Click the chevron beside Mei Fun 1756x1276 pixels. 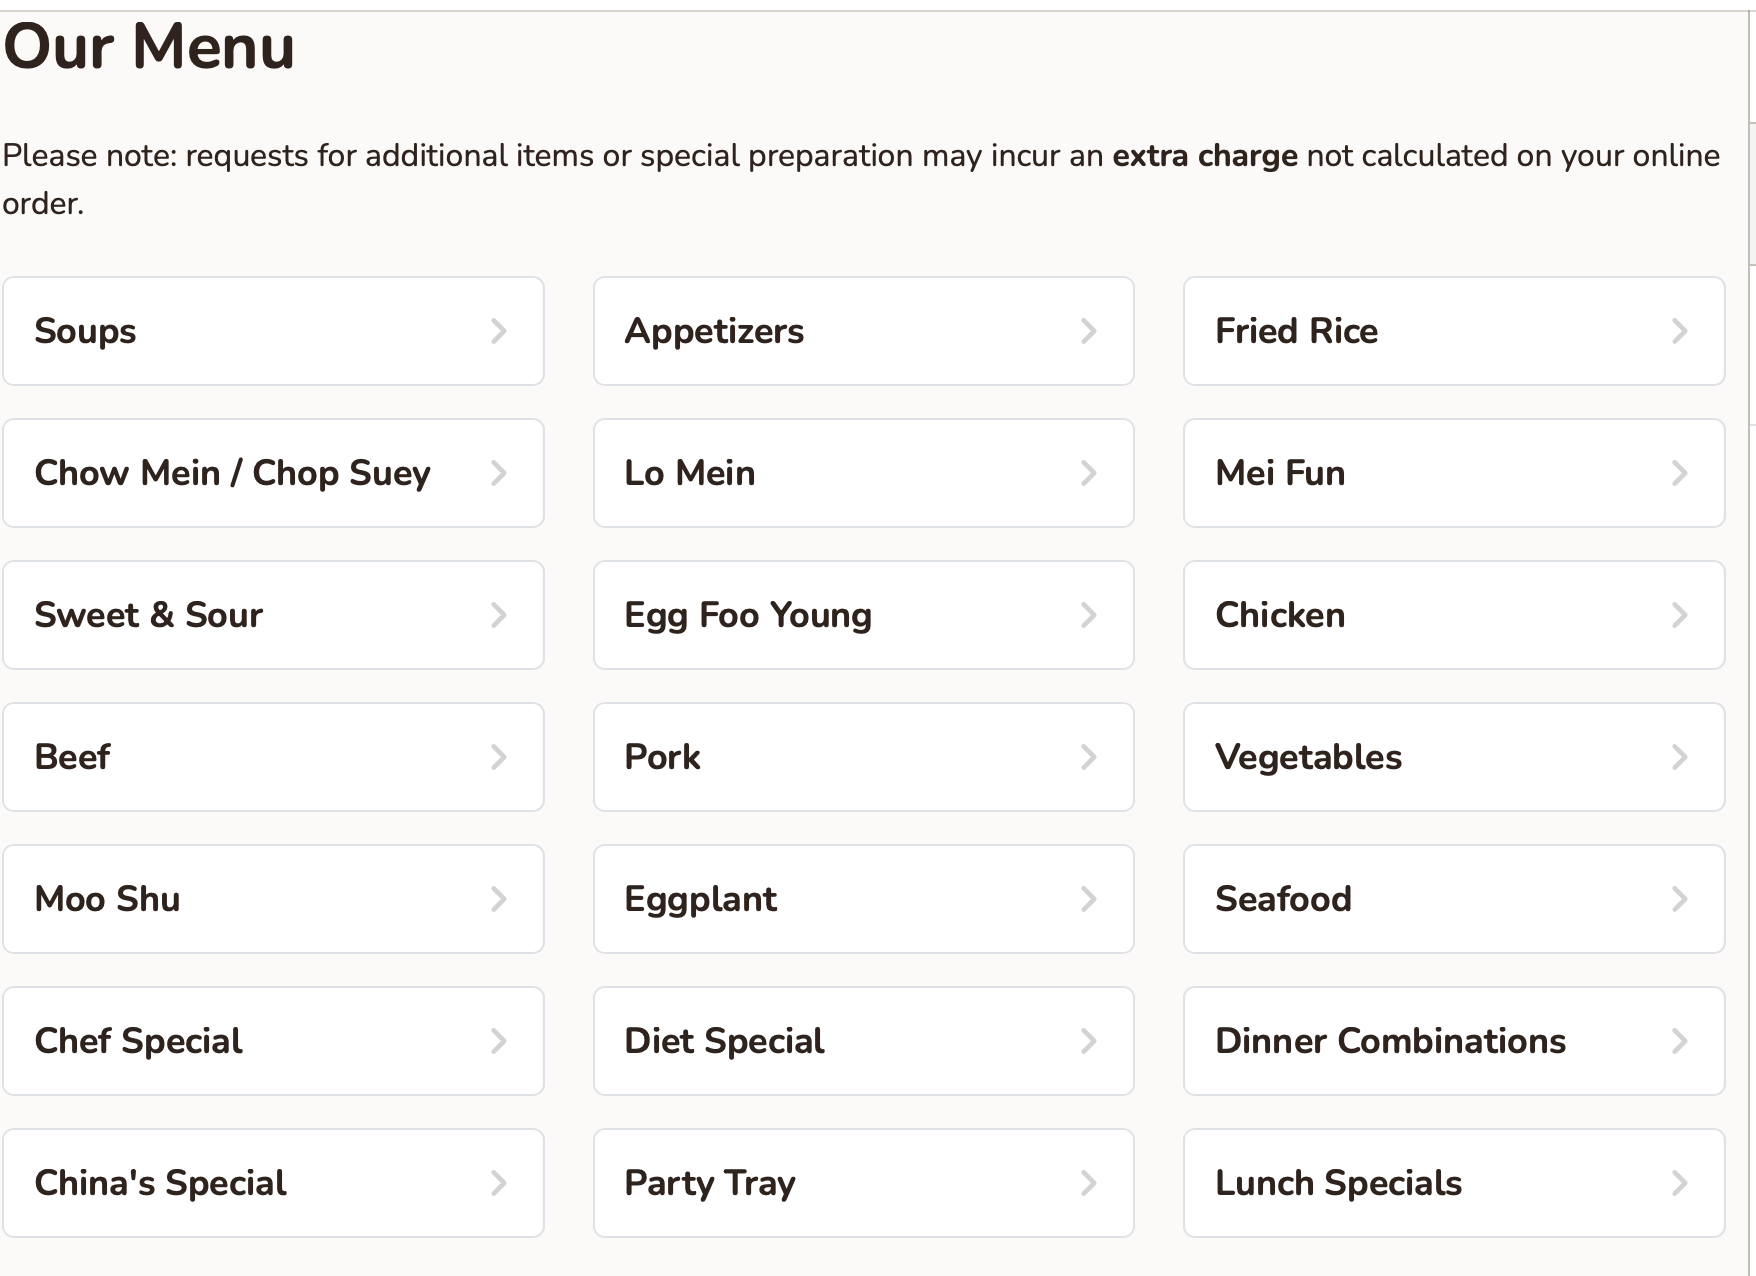(1680, 473)
